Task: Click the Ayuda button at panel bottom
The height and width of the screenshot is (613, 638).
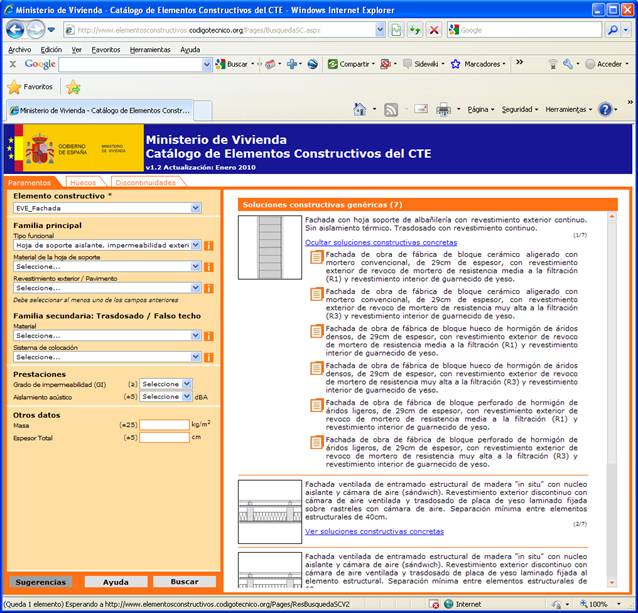Action: (x=116, y=582)
